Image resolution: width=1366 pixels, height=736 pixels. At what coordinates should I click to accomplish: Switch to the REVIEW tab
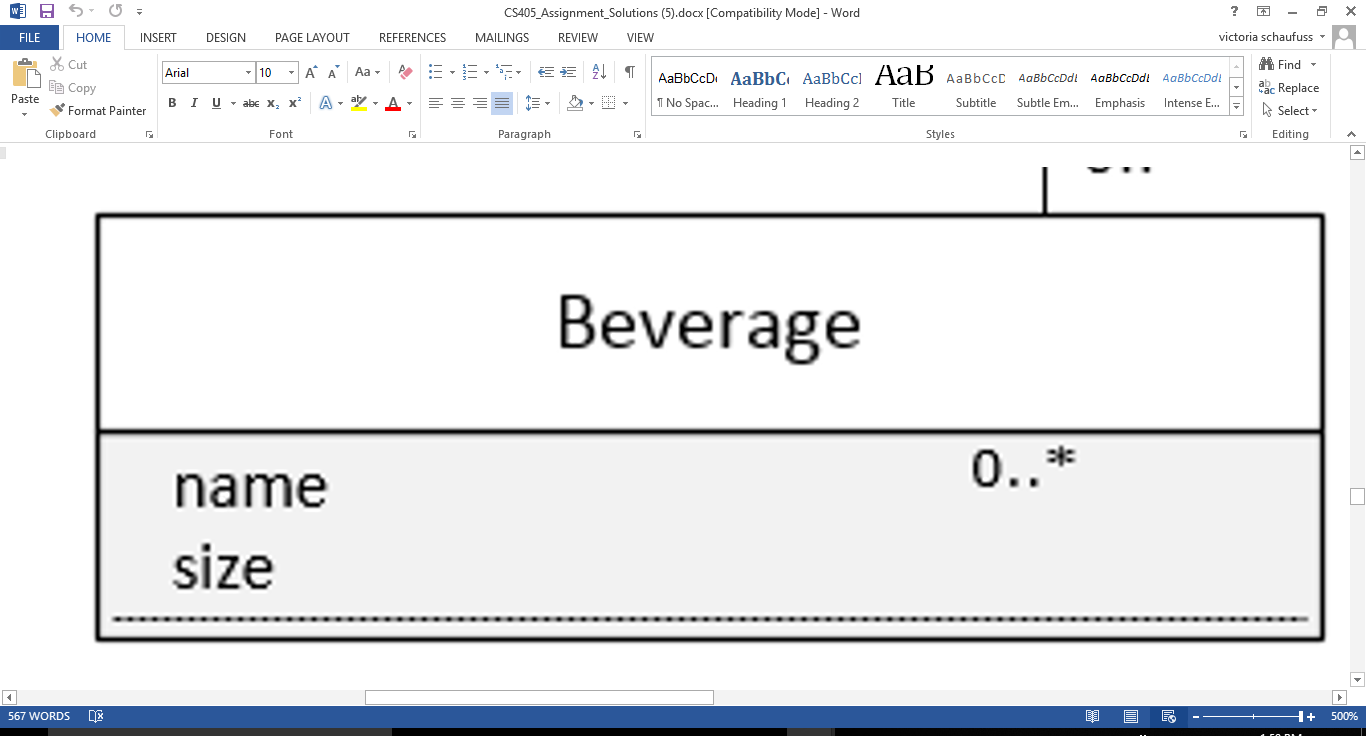click(578, 38)
